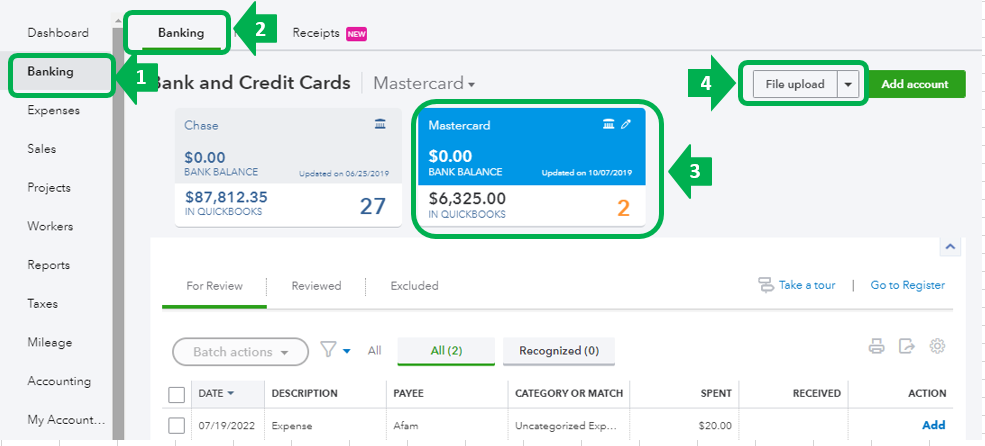Open the table settings gear icon

(938, 347)
